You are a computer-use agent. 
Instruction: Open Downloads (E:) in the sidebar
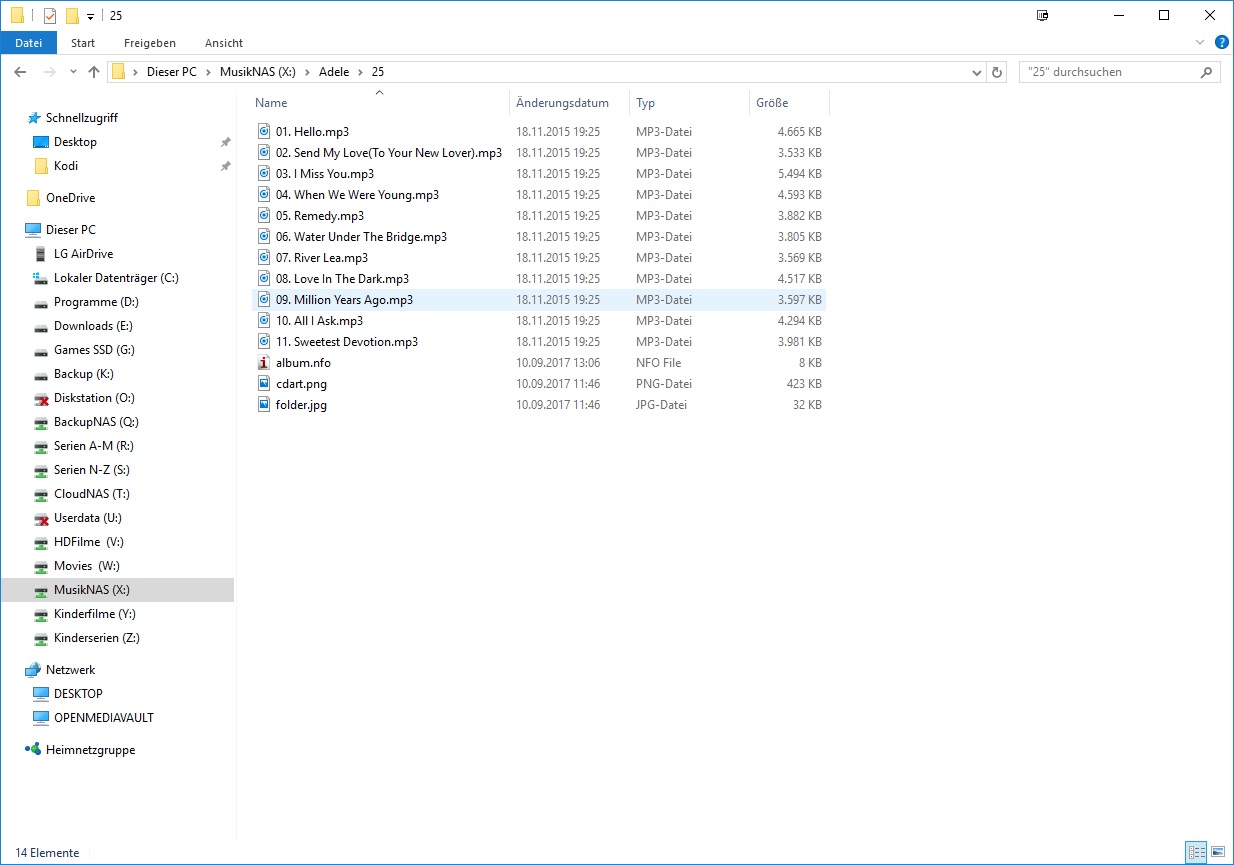93,326
